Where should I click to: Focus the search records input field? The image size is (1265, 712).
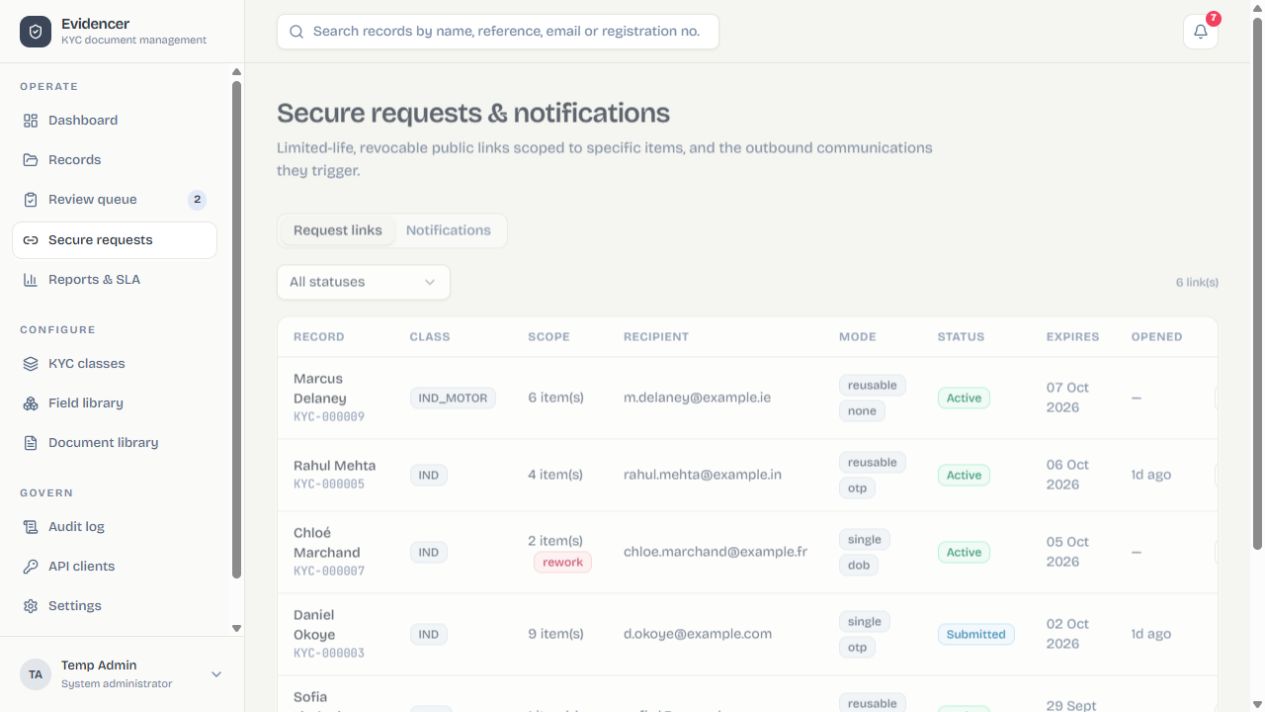pos(498,32)
